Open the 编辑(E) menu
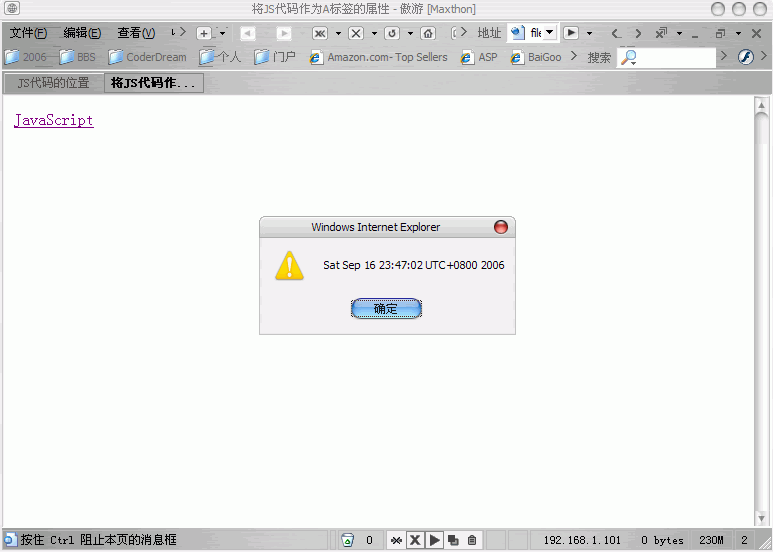The height and width of the screenshot is (552, 773). (x=82, y=33)
